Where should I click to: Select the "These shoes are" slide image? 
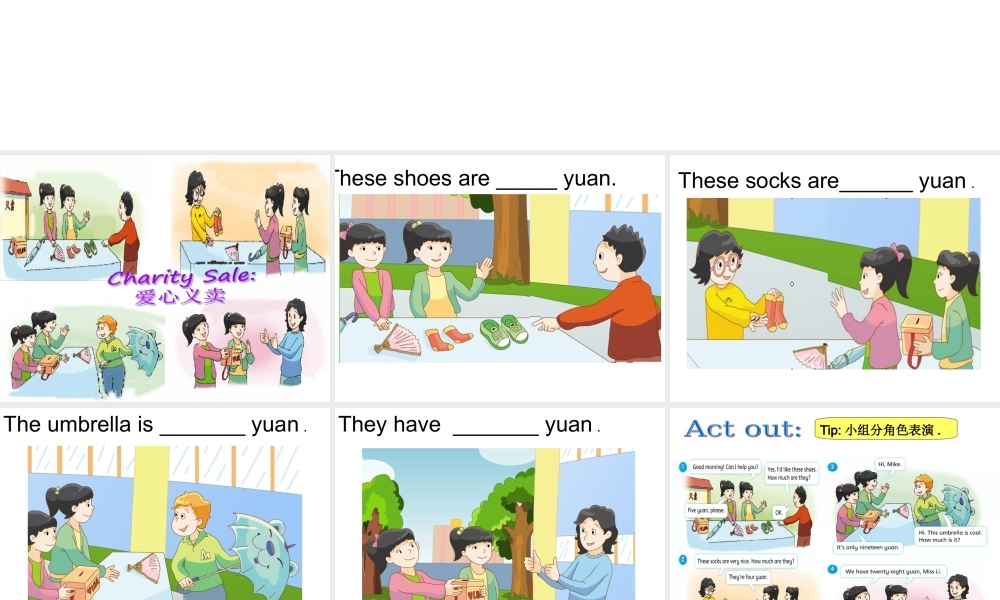coord(500,279)
